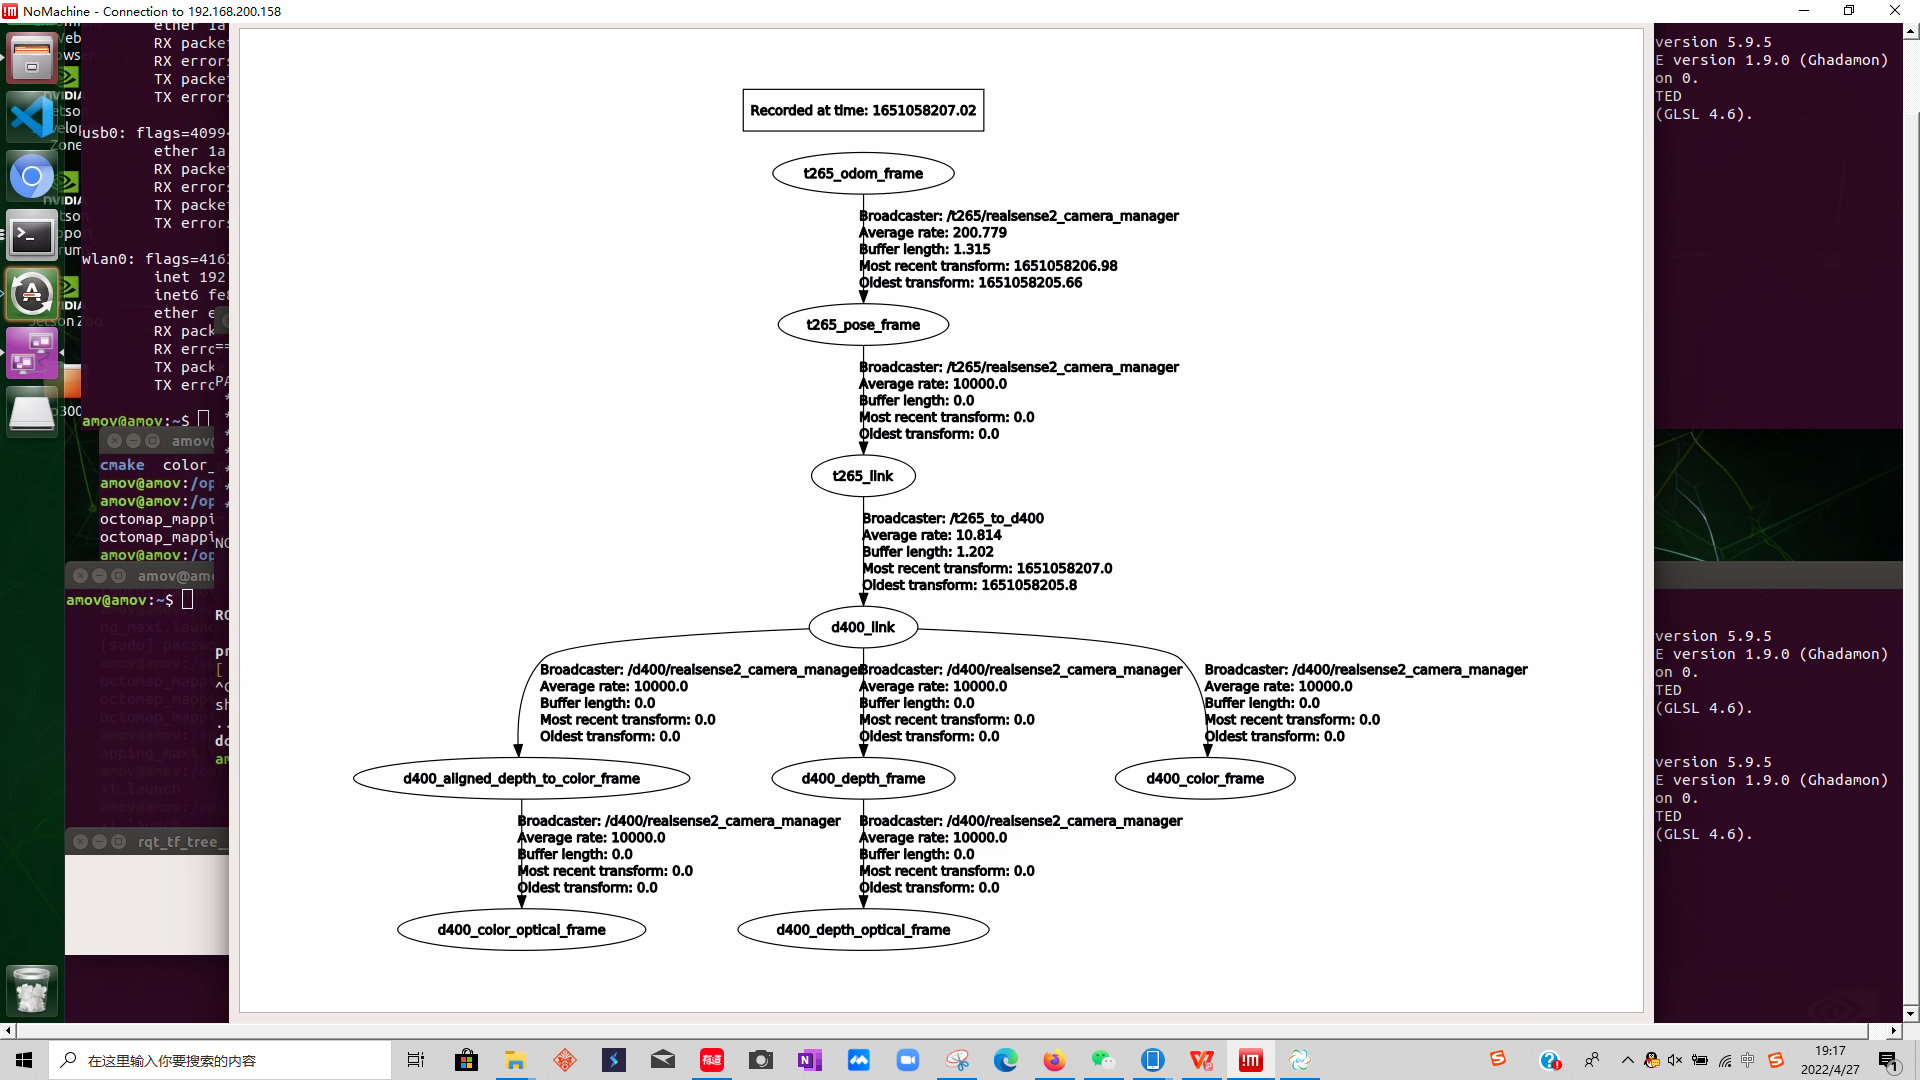
Task: Select the t265_pose_frame node
Action: [x=863, y=324]
